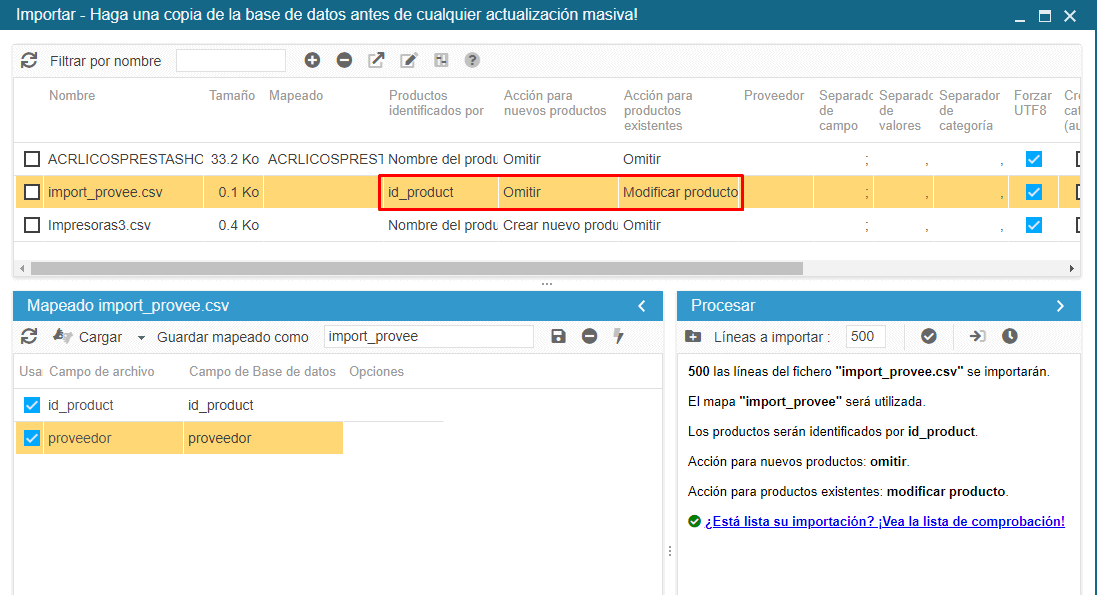Refresh the import file list
This screenshot has width=1097, height=595.
[29, 61]
